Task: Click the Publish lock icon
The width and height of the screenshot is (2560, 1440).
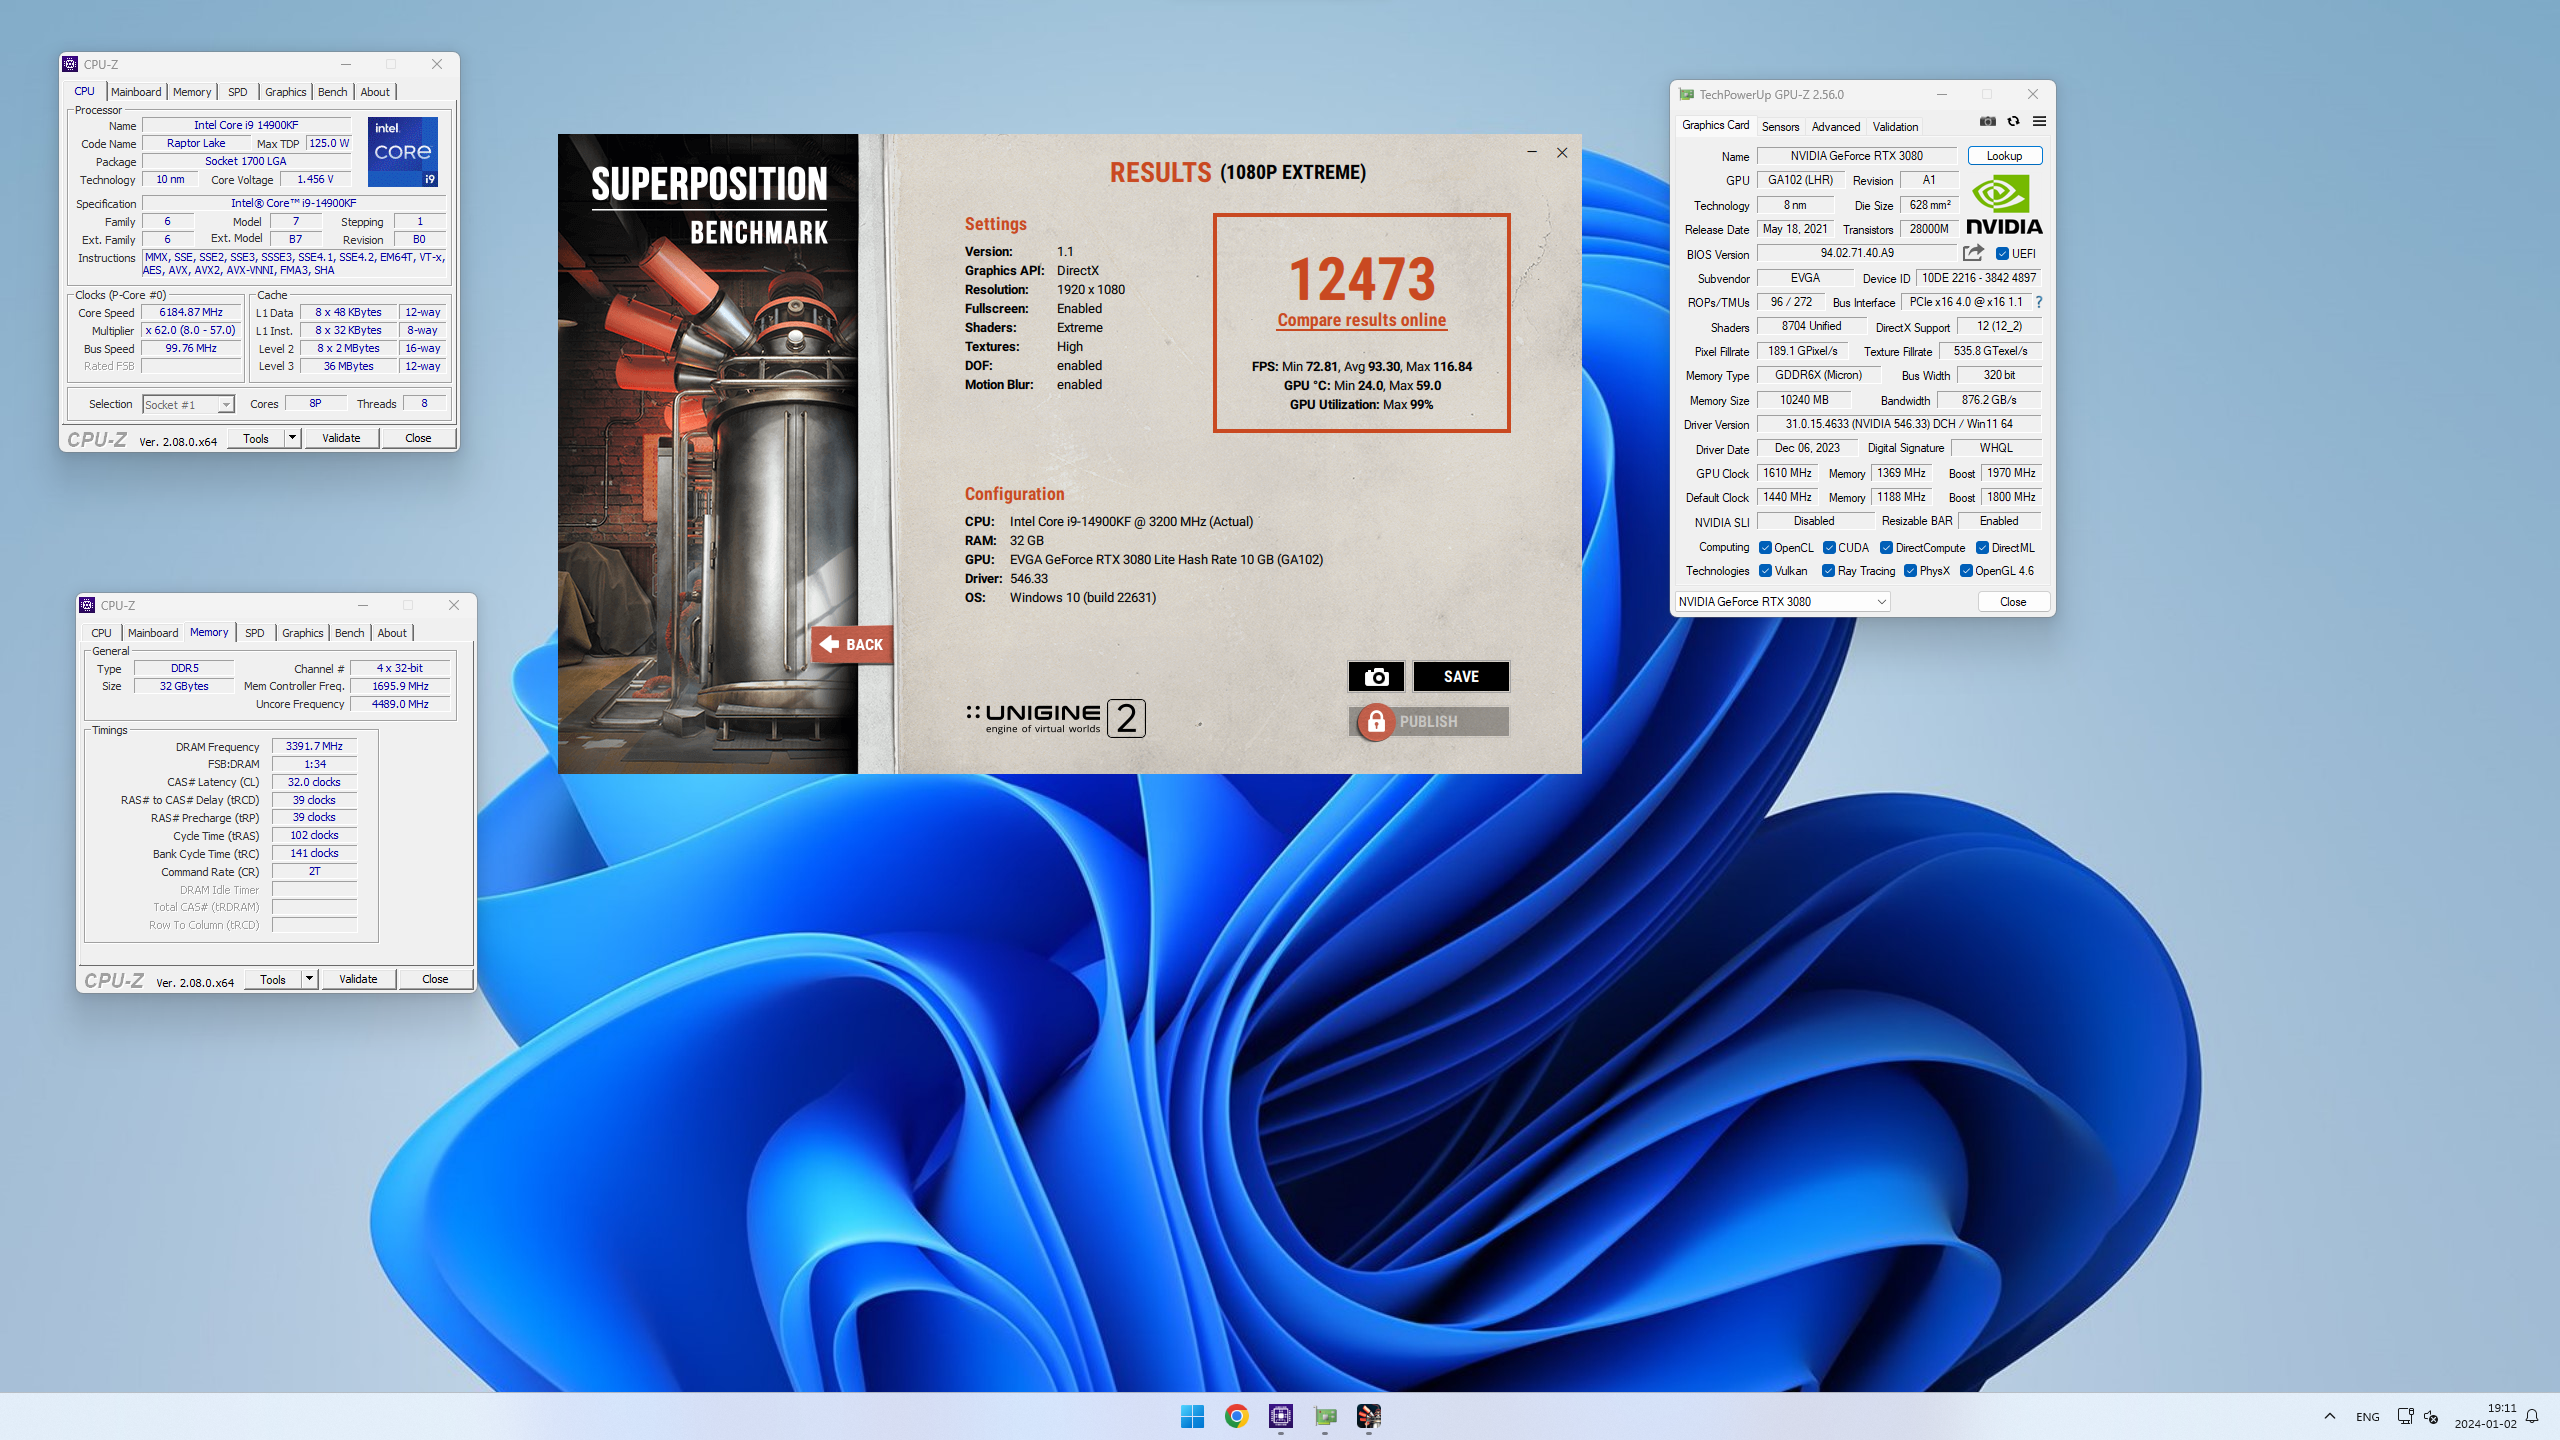Action: tap(1376, 721)
